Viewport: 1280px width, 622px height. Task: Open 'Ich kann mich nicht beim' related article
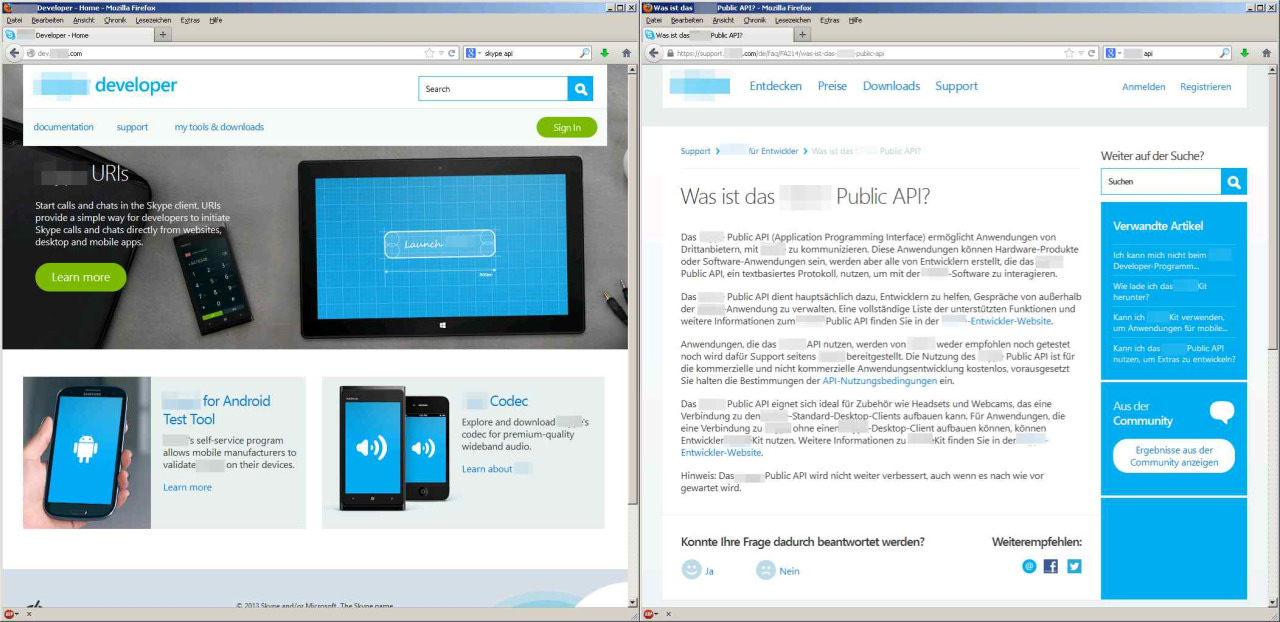(1172, 261)
